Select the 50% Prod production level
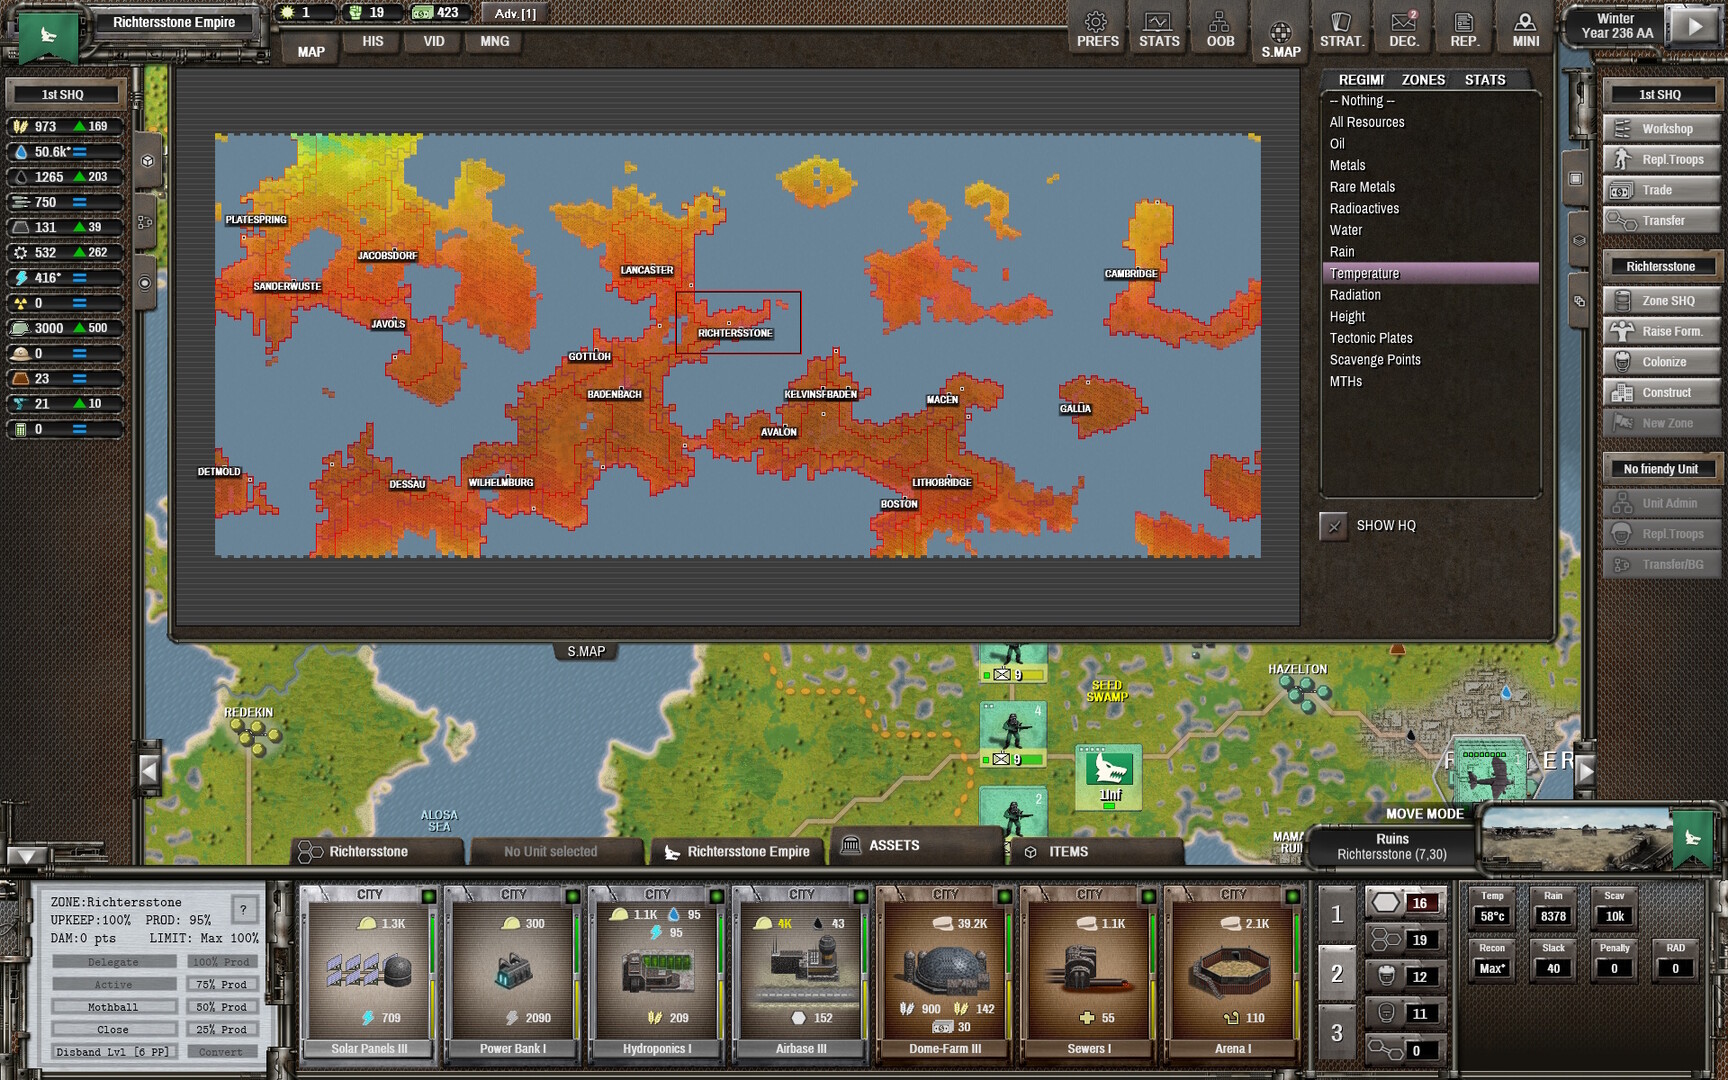The height and width of the screenshot is (1080, 1728). [221, 1006]
